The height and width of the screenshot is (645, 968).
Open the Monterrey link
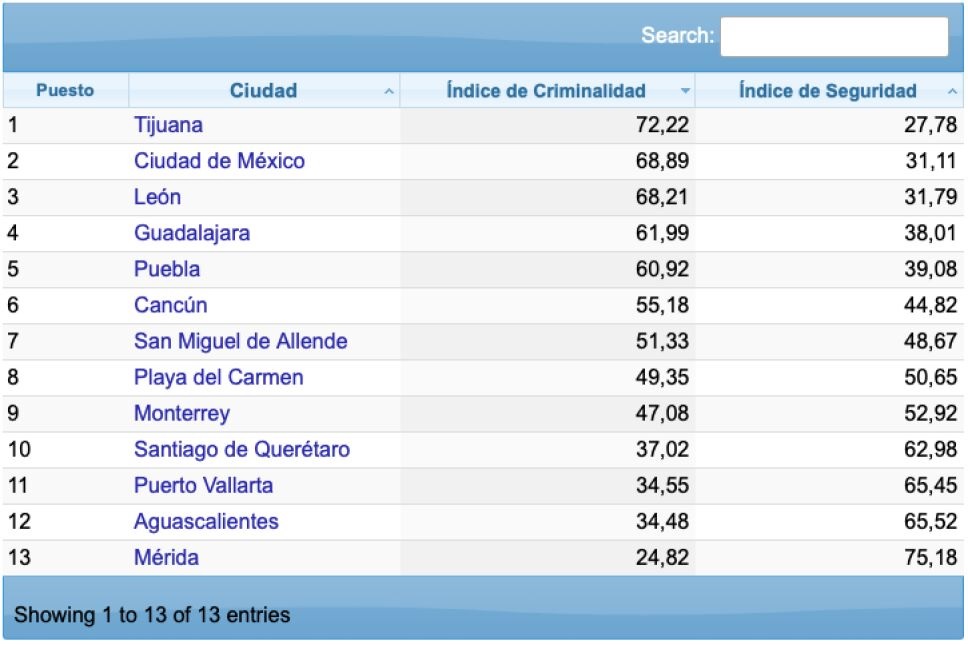pos(182,413)
